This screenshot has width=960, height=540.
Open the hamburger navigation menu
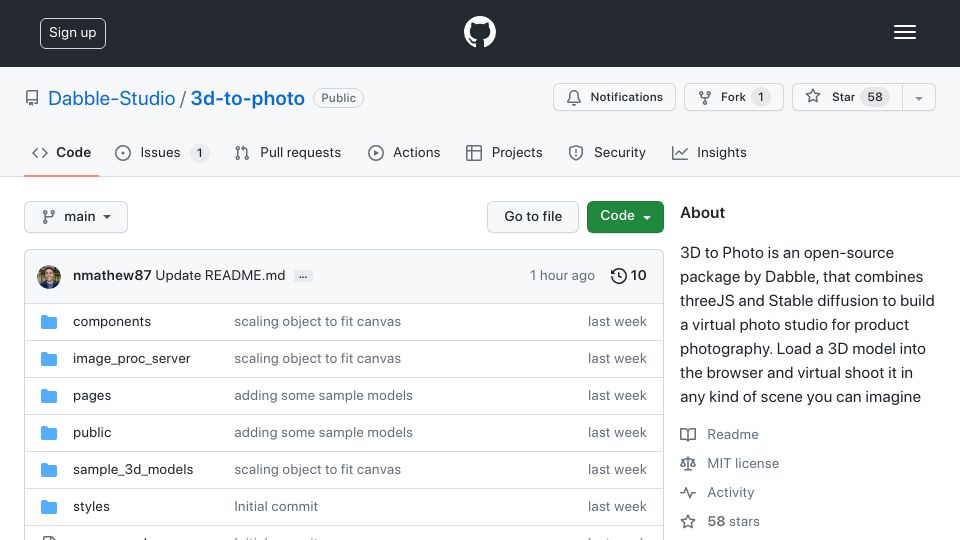click(904, 32)
